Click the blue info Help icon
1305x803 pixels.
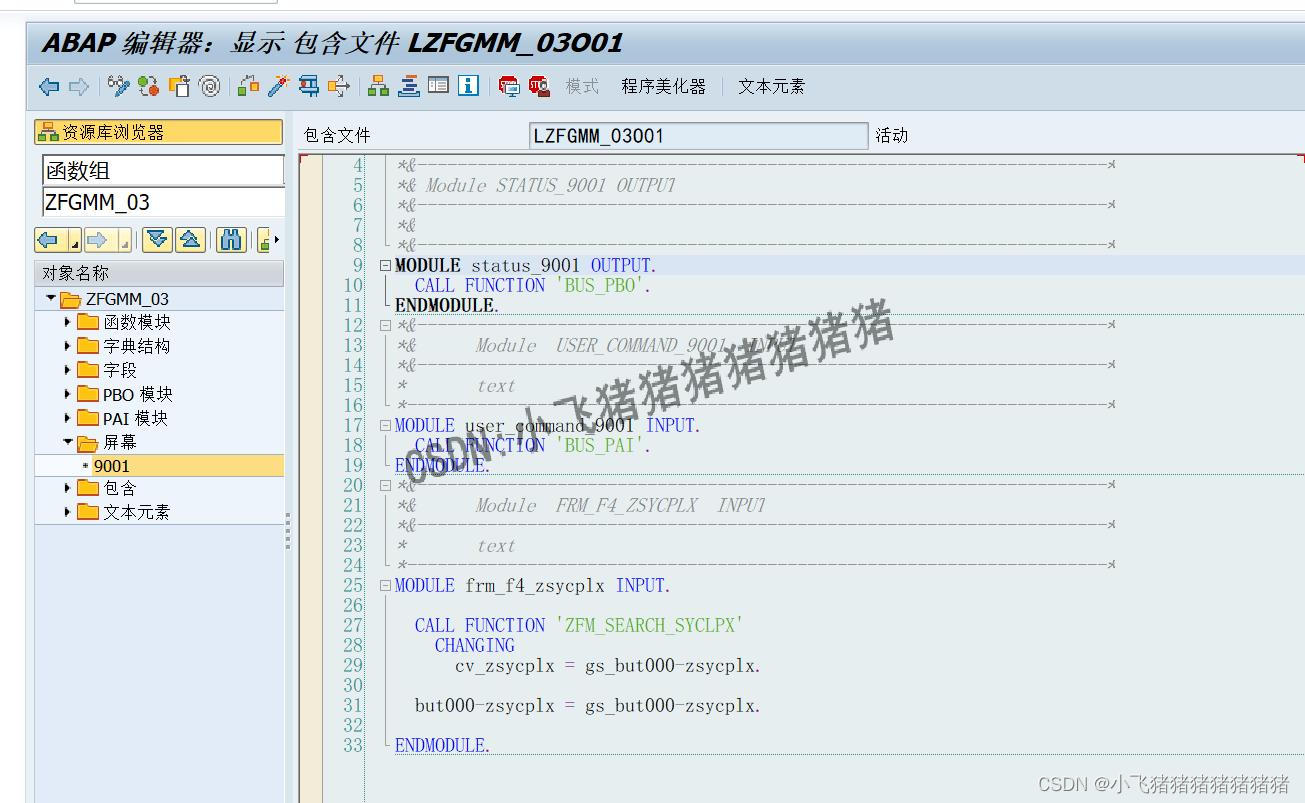(468, 87)
